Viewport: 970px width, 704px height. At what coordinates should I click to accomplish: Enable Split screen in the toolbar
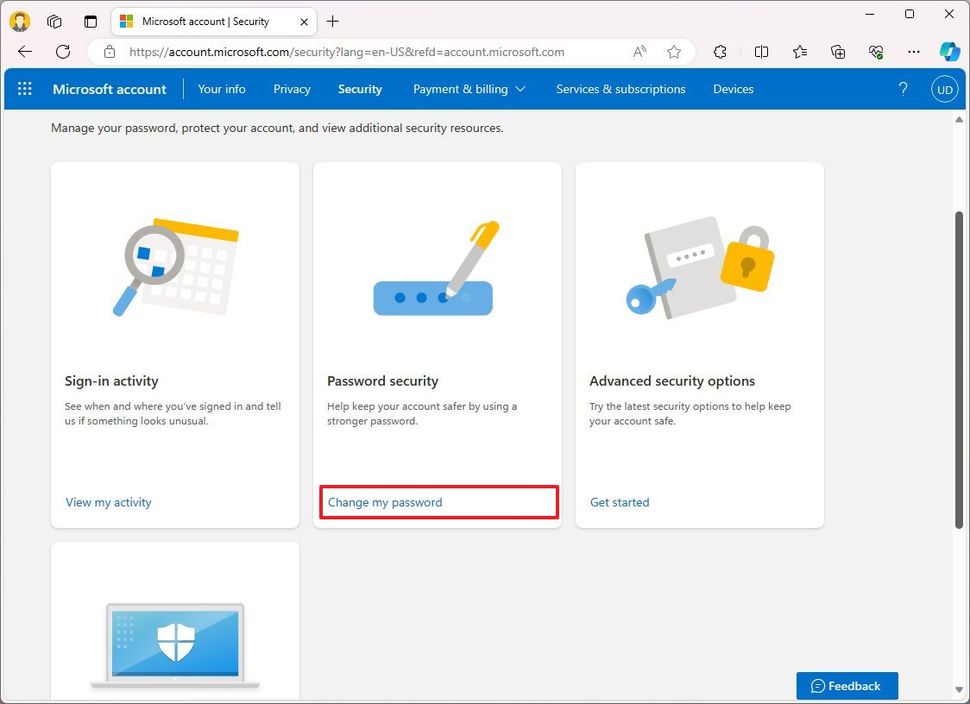click(761, 51)
